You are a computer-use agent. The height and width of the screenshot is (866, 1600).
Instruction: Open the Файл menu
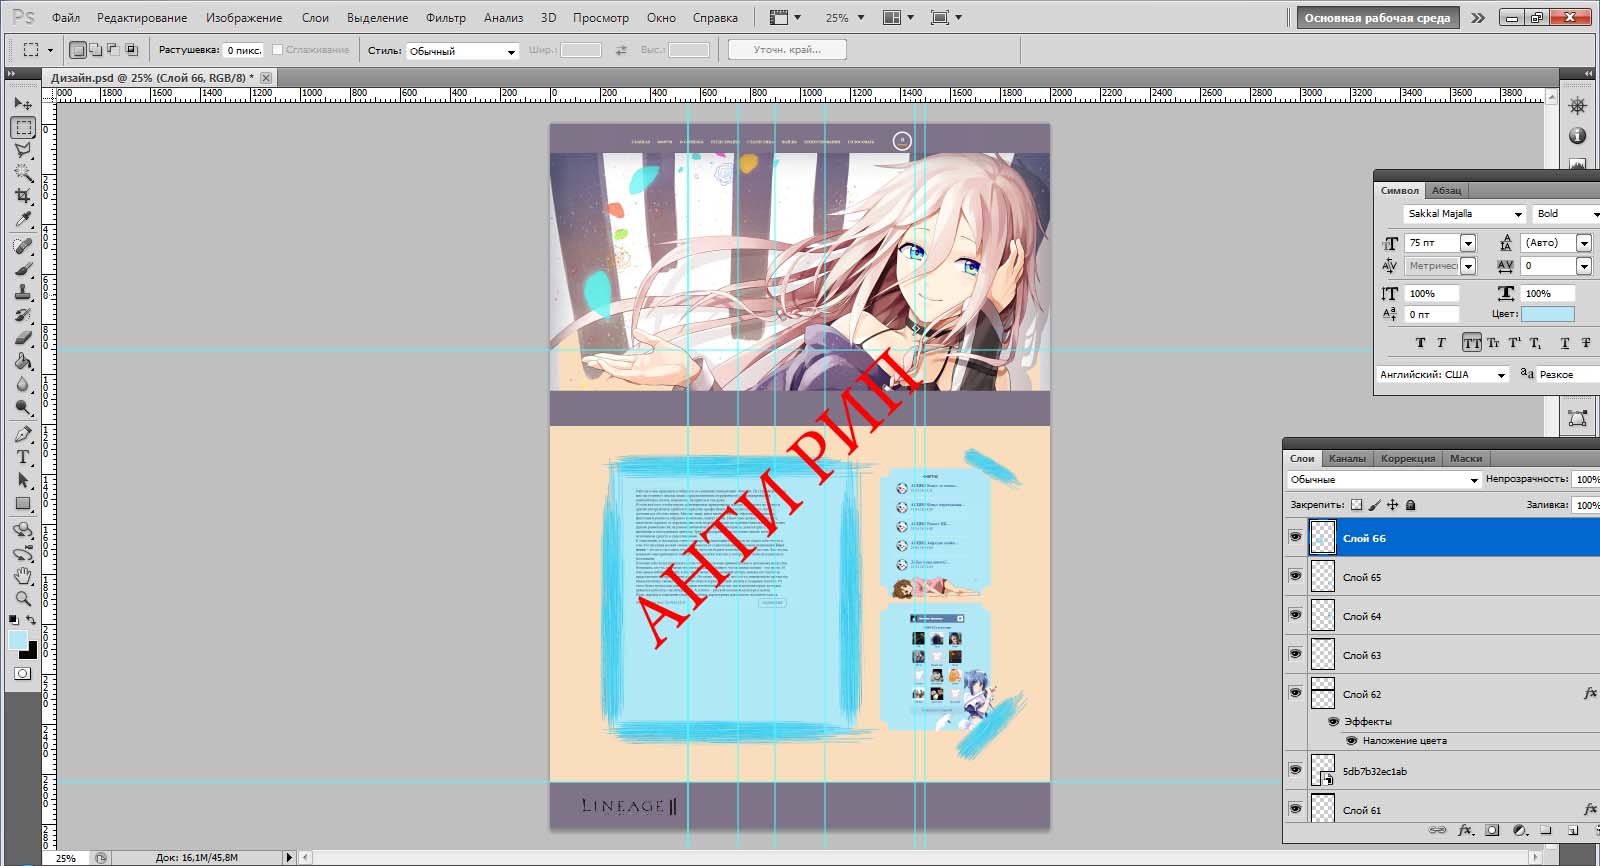pyautogui.click(x=66, y=18)
